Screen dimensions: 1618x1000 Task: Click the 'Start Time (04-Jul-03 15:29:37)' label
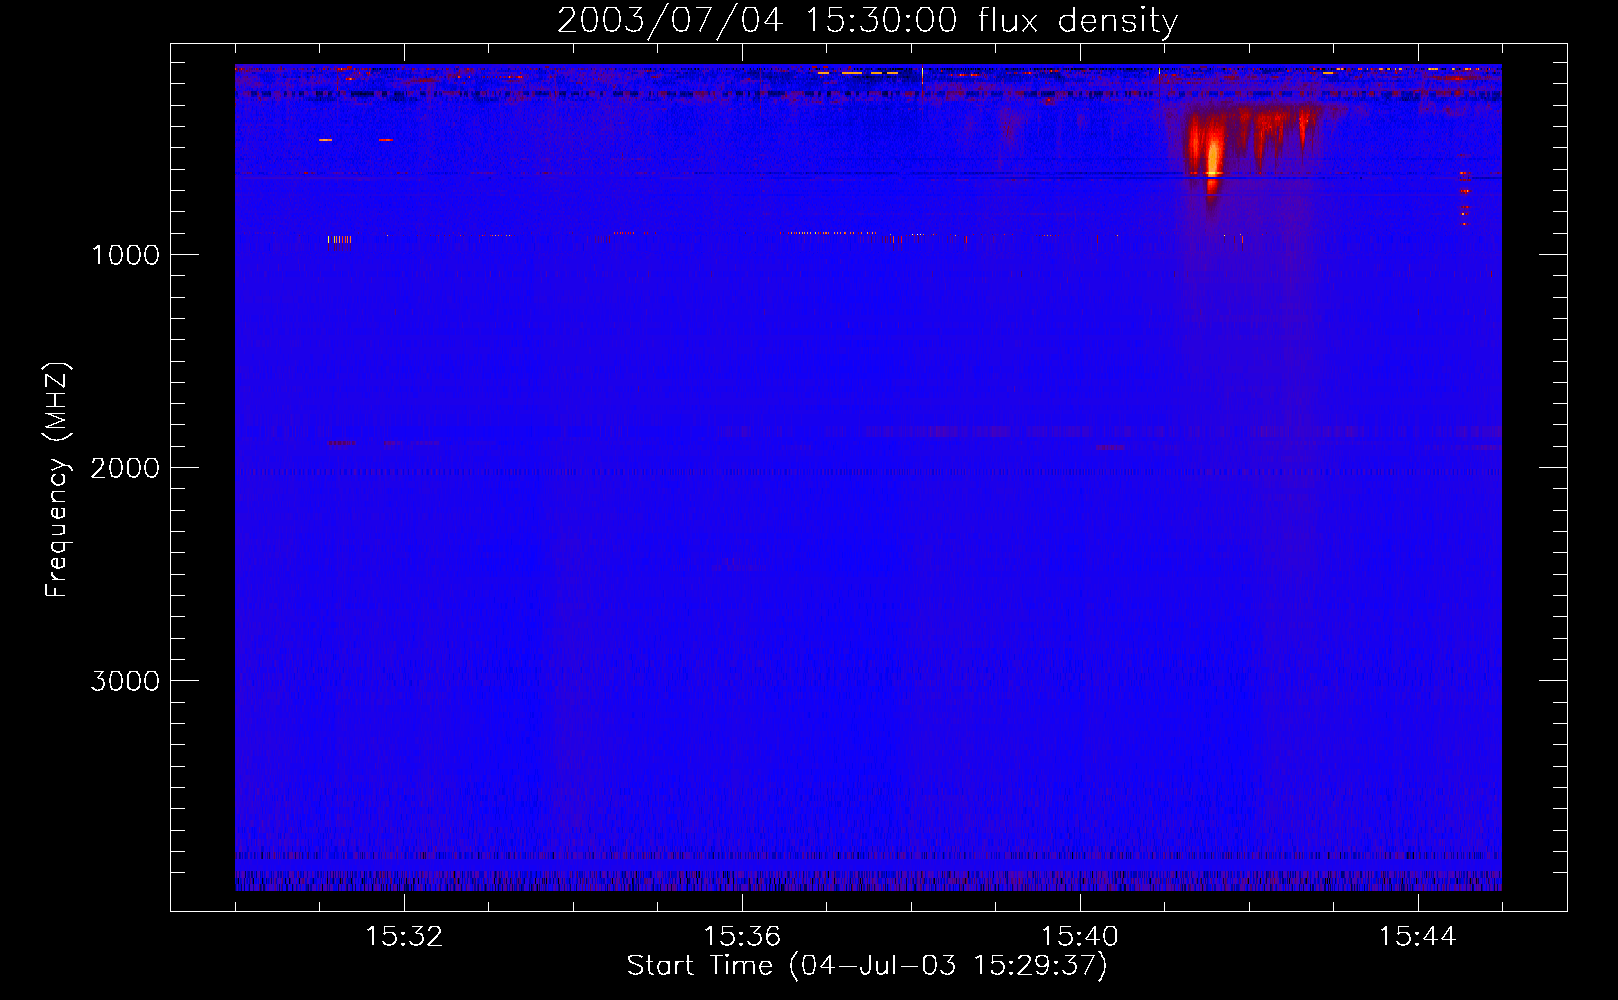click(867, 966)
